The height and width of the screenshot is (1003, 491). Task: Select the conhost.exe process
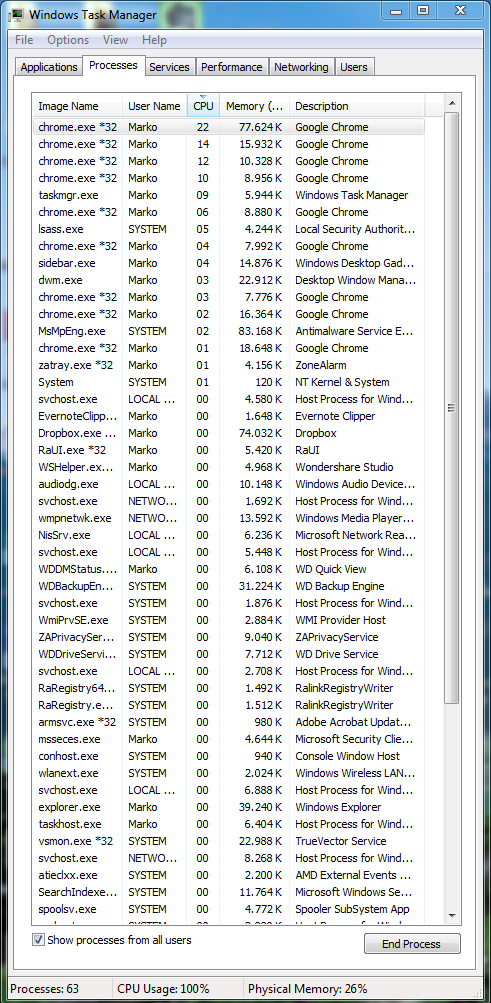pos(228,756)
